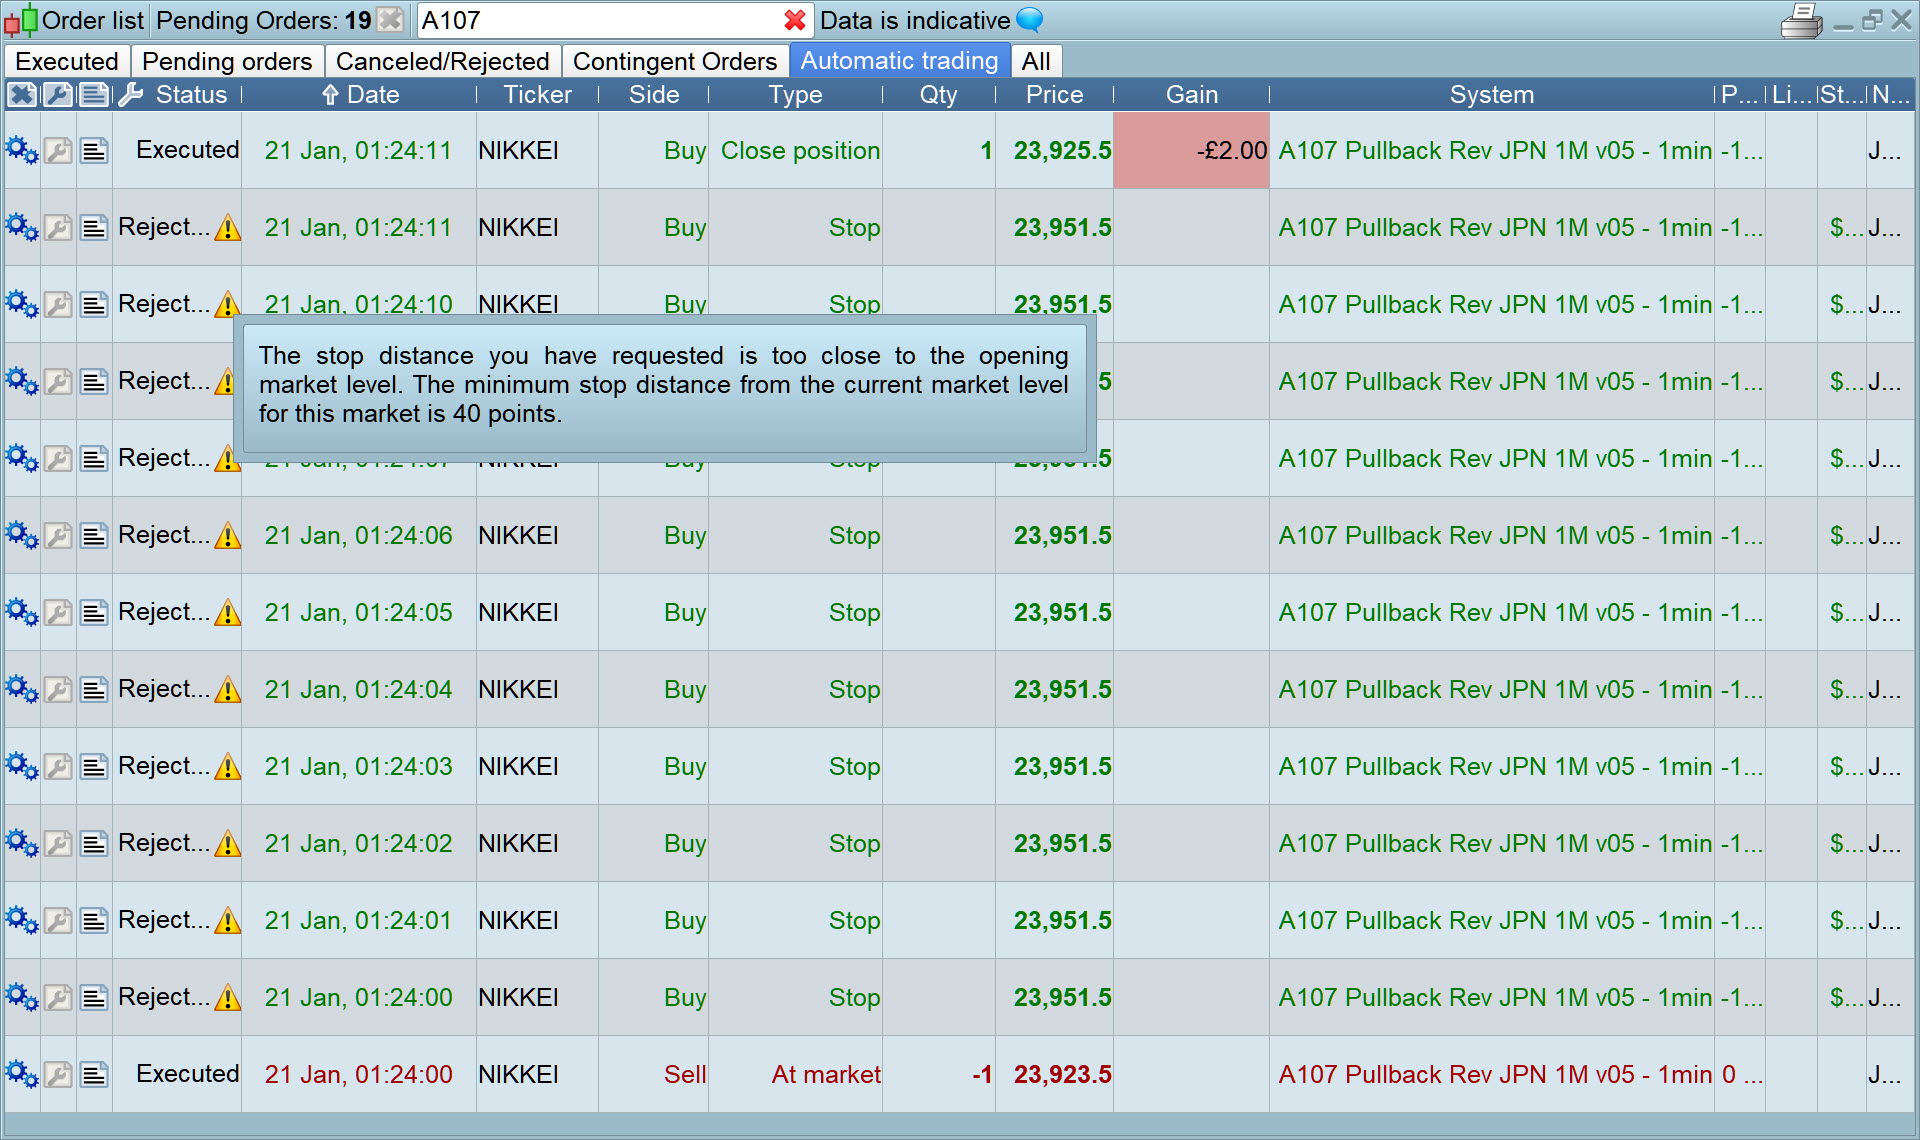
Task: Switch to the Pending orders tab
Action: point(227,62)
